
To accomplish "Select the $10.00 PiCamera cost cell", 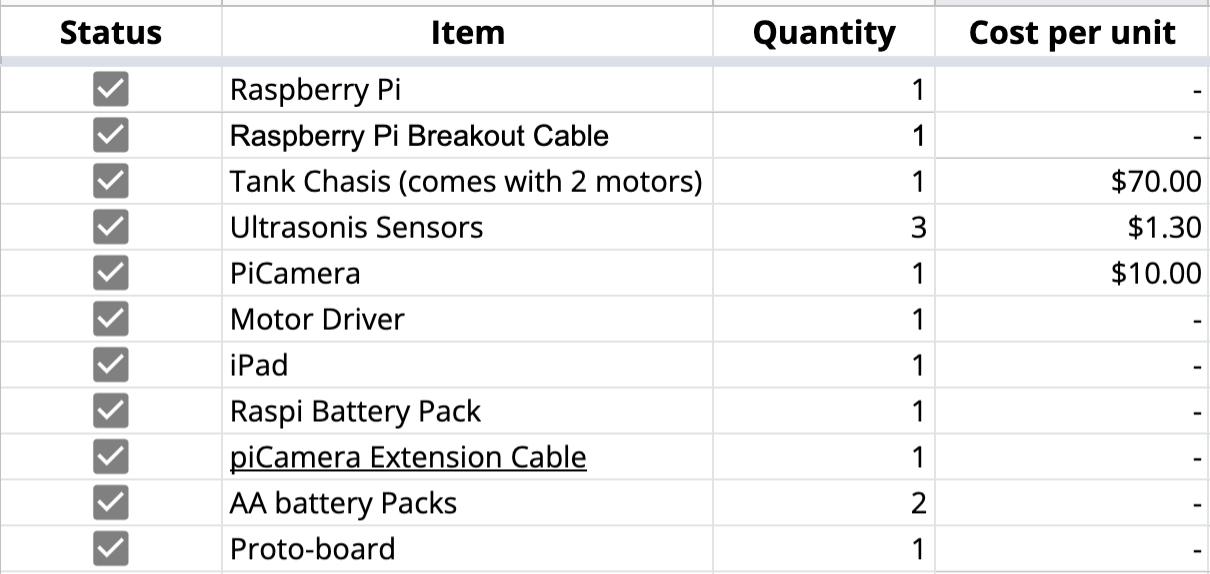I will [1073, 273].
